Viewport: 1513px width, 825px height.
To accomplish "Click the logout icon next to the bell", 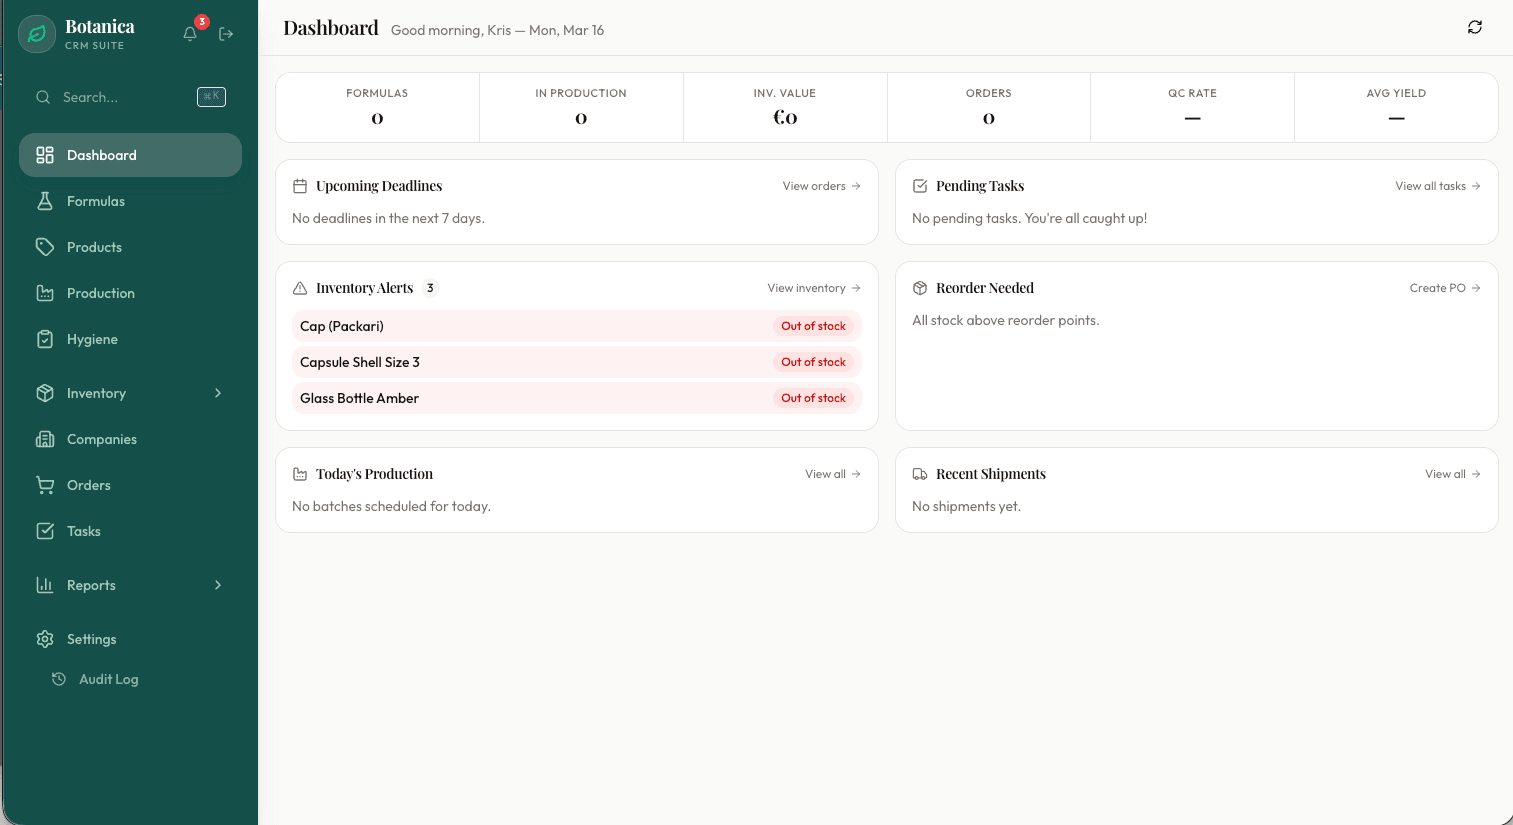I will [x=226, y=34].
